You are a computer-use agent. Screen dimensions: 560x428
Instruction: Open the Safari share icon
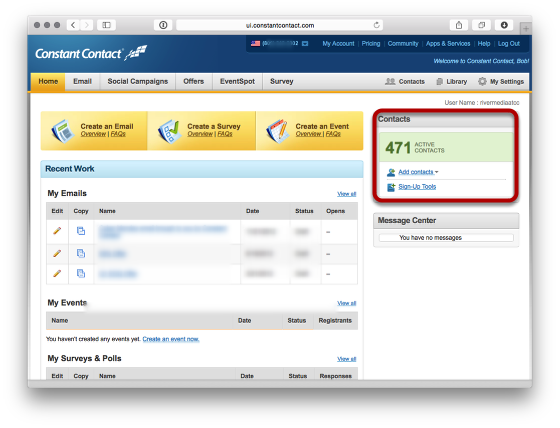pos(459,25)
